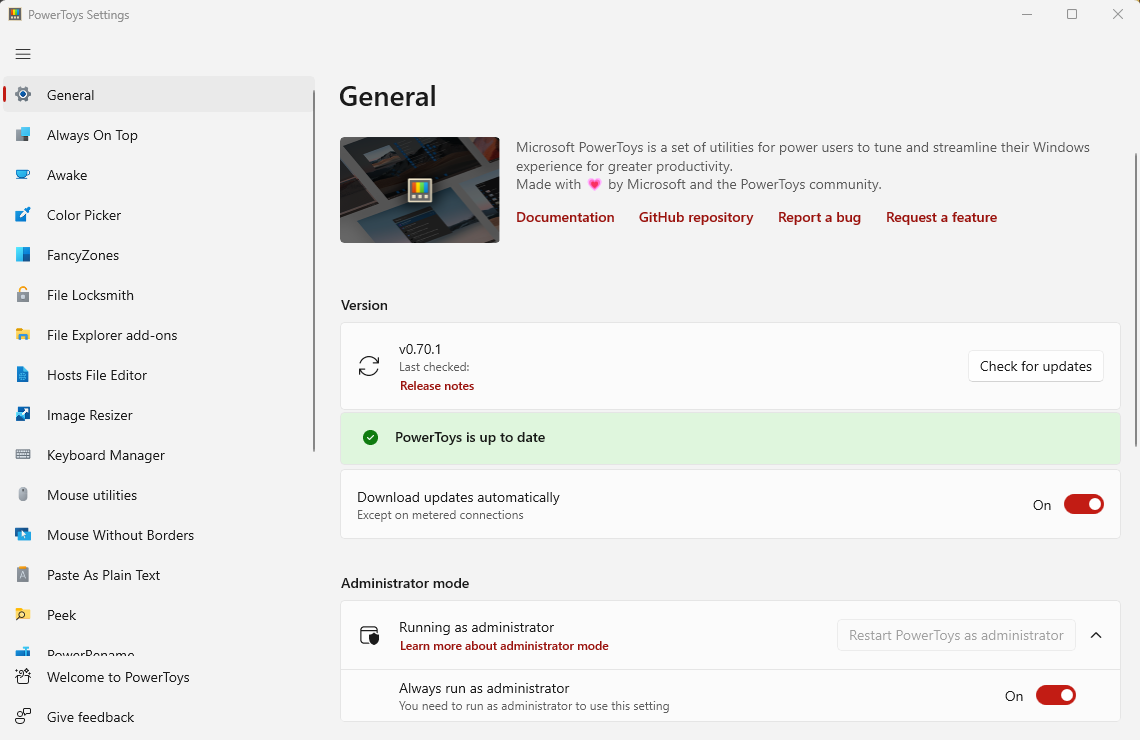Go to Paste As Plain Text page
Screen dimensions: 1140x740
coord(159,574)
